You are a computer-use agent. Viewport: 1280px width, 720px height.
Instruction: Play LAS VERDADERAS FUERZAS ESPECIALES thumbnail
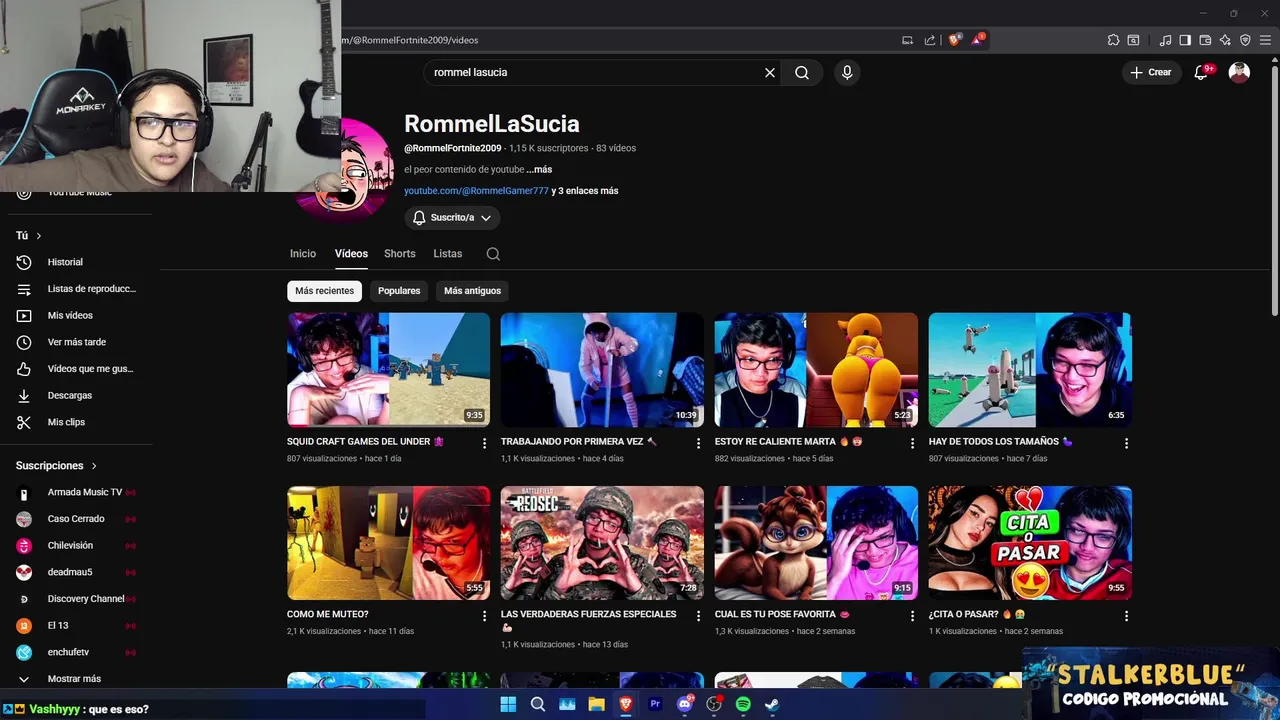pos(602,543)
